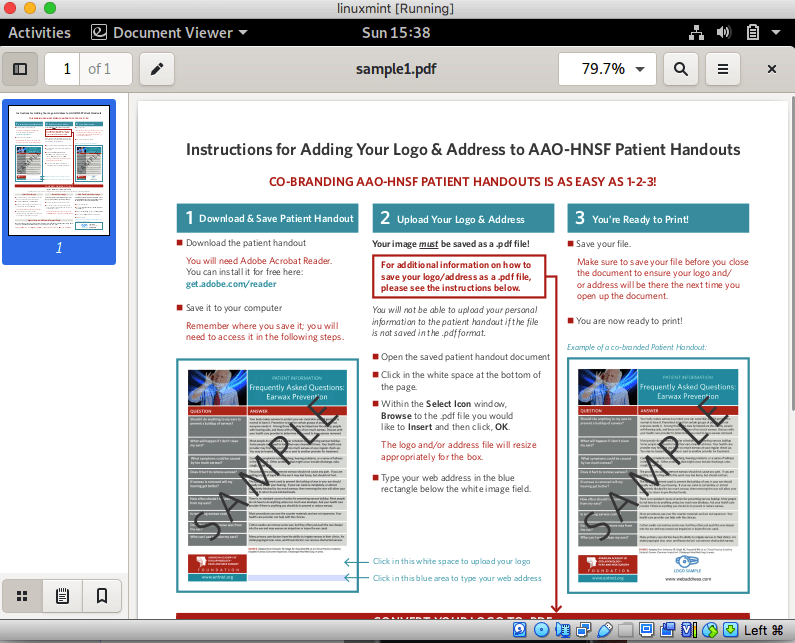Click the VirtualBox shared folders icon

pyautogui.click(x=625, y=630)
